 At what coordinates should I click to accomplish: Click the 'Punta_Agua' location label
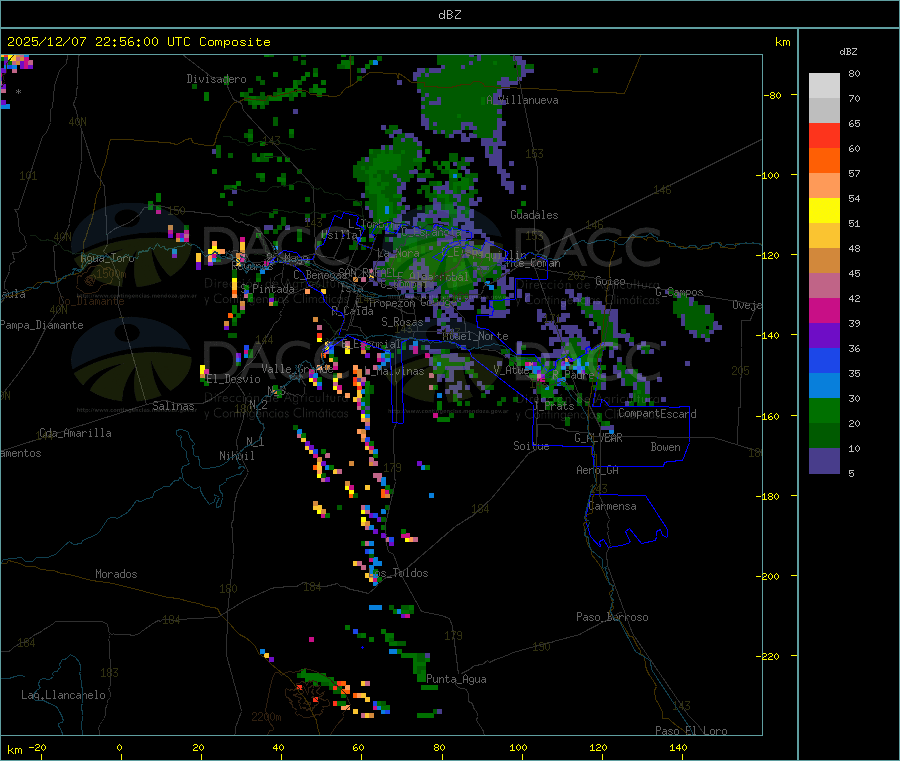point(456,679)
